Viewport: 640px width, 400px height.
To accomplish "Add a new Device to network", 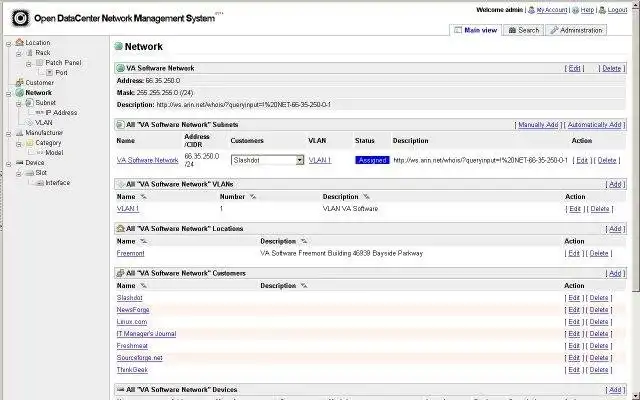I will click(x=615, y=390).
